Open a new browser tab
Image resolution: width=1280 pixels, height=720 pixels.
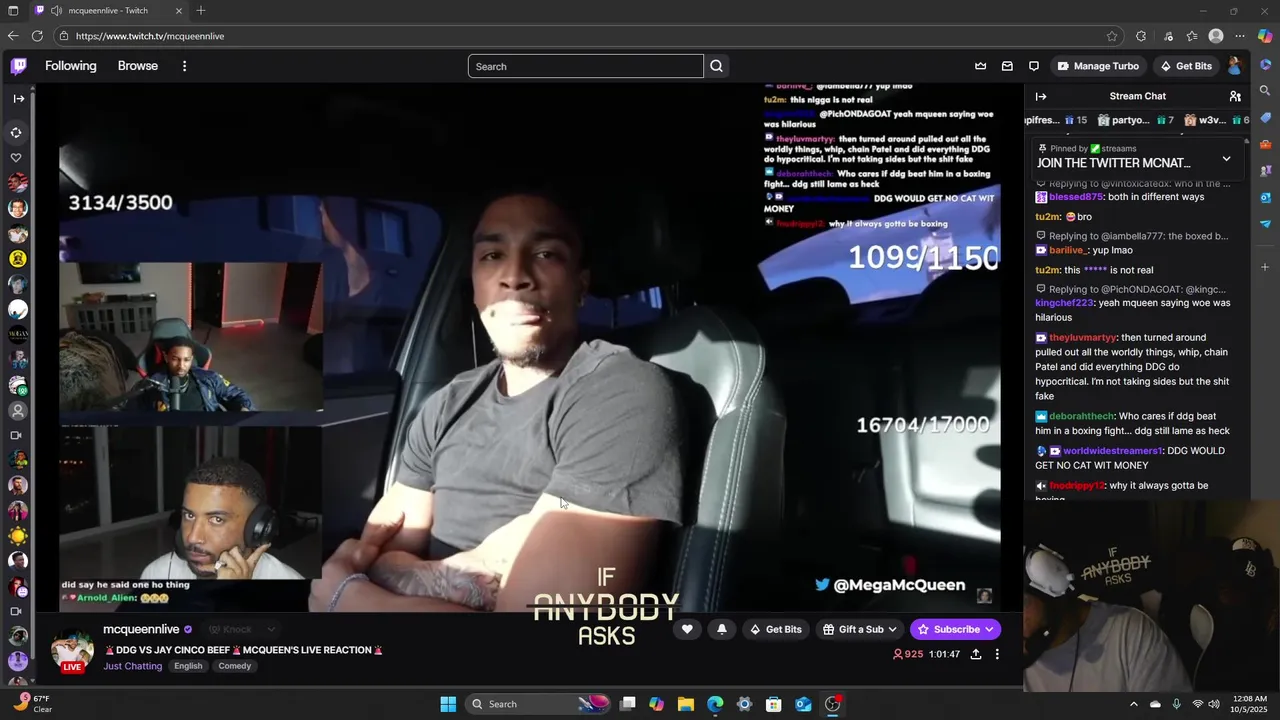[x=201, y=10]
